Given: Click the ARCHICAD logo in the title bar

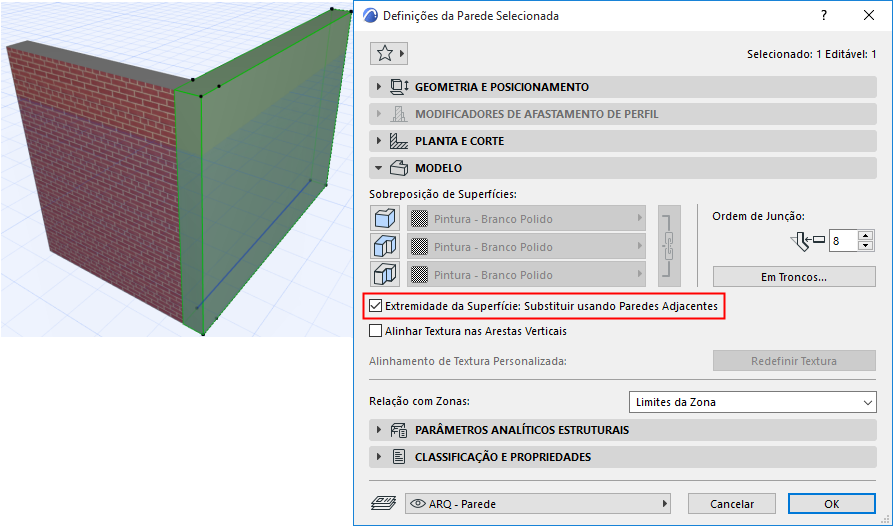Looking at the screenshot, I should (370, 15).
